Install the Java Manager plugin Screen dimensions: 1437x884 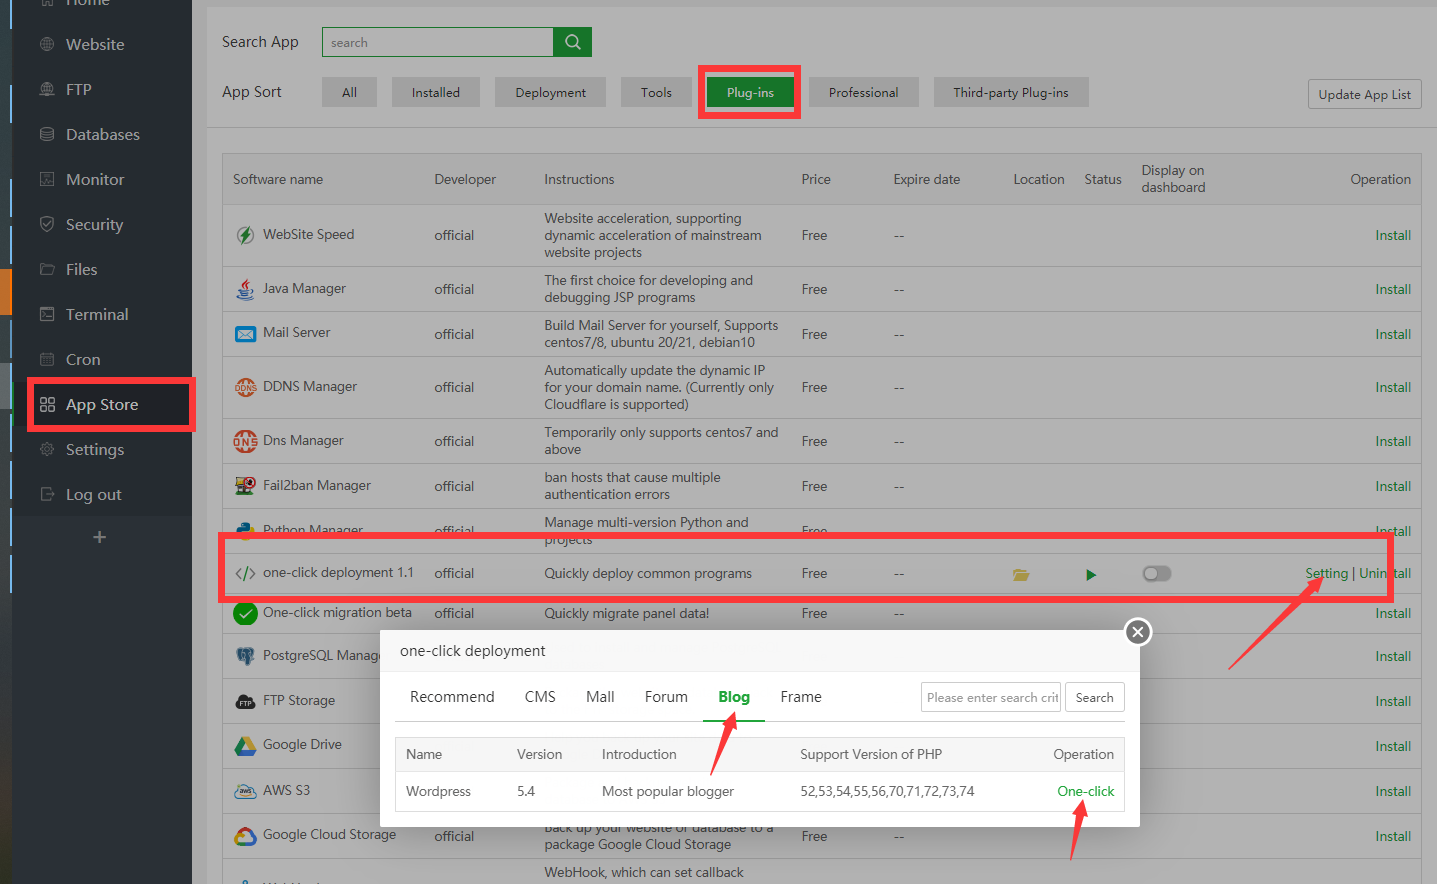pyautogui.click(x=1392, y=289)
